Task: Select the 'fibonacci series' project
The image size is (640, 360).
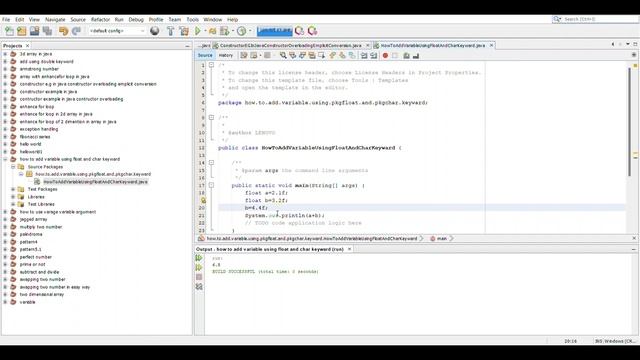Action: pyautogui.click(x=35, y=137)
